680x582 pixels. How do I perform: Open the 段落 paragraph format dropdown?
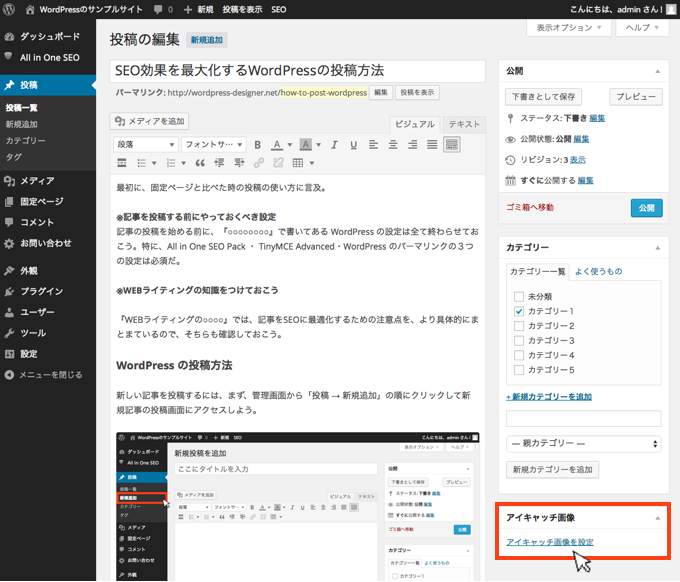click(146, 144)
